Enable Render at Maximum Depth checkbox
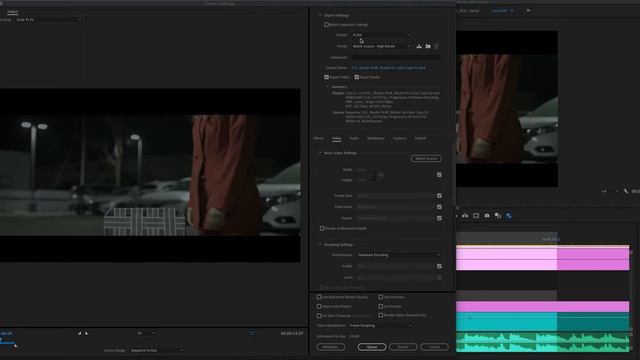This screenshot has height=360, width=640. point(322,229)
